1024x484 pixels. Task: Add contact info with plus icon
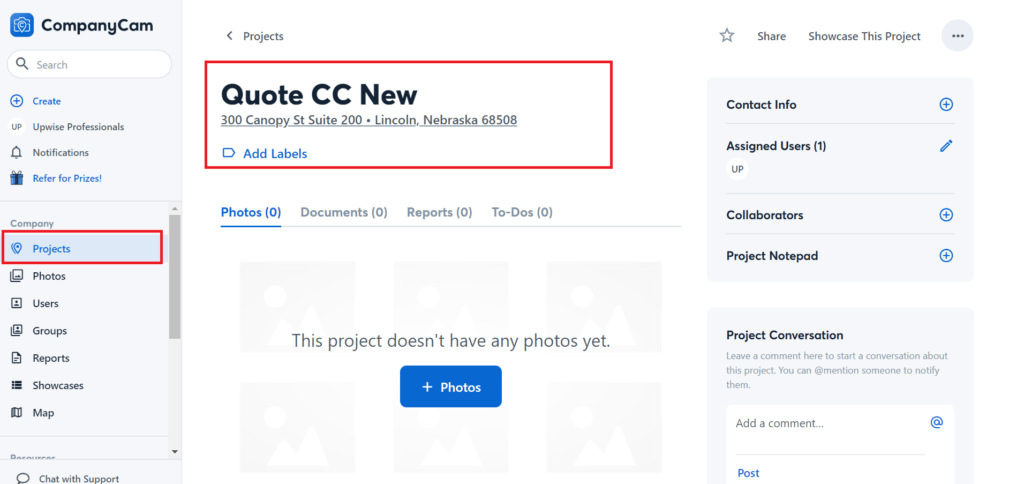(946, 105)
